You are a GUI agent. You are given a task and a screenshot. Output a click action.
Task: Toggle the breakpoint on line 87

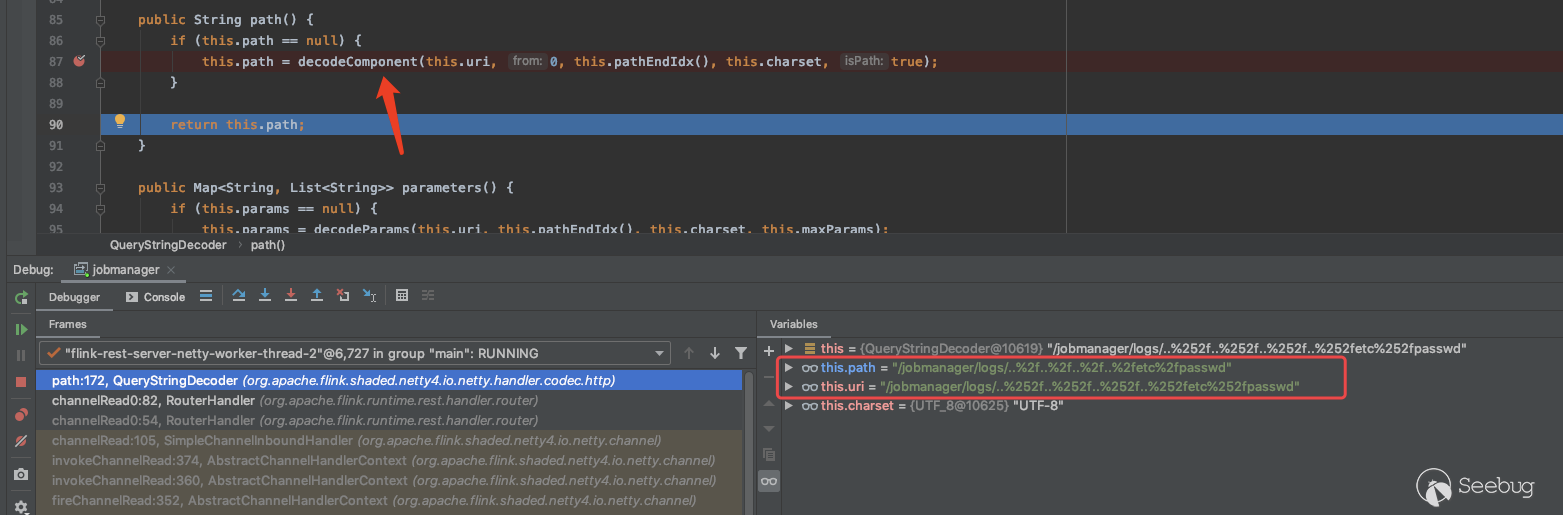[80, 61]
